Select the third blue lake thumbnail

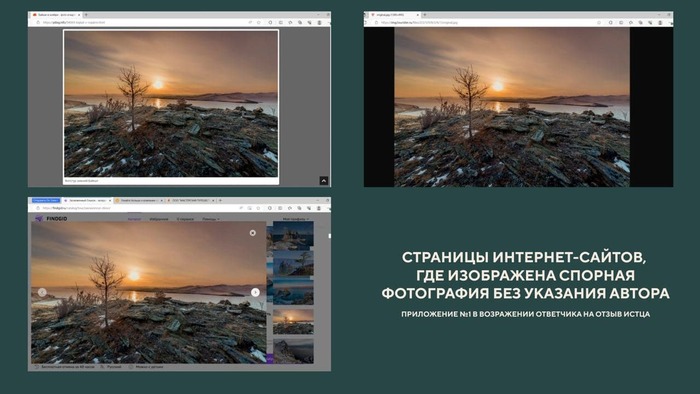point(292,291)
